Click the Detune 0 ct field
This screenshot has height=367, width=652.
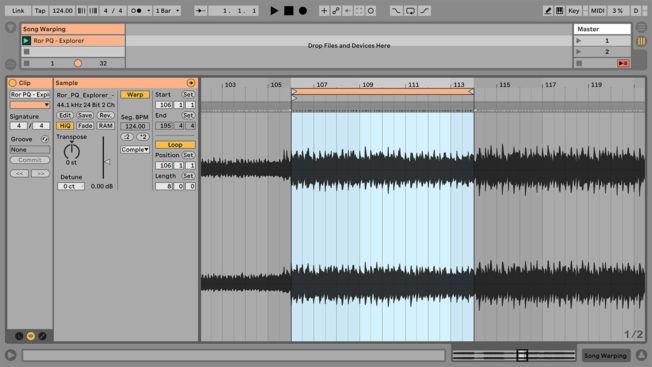(x=71, y=186)
